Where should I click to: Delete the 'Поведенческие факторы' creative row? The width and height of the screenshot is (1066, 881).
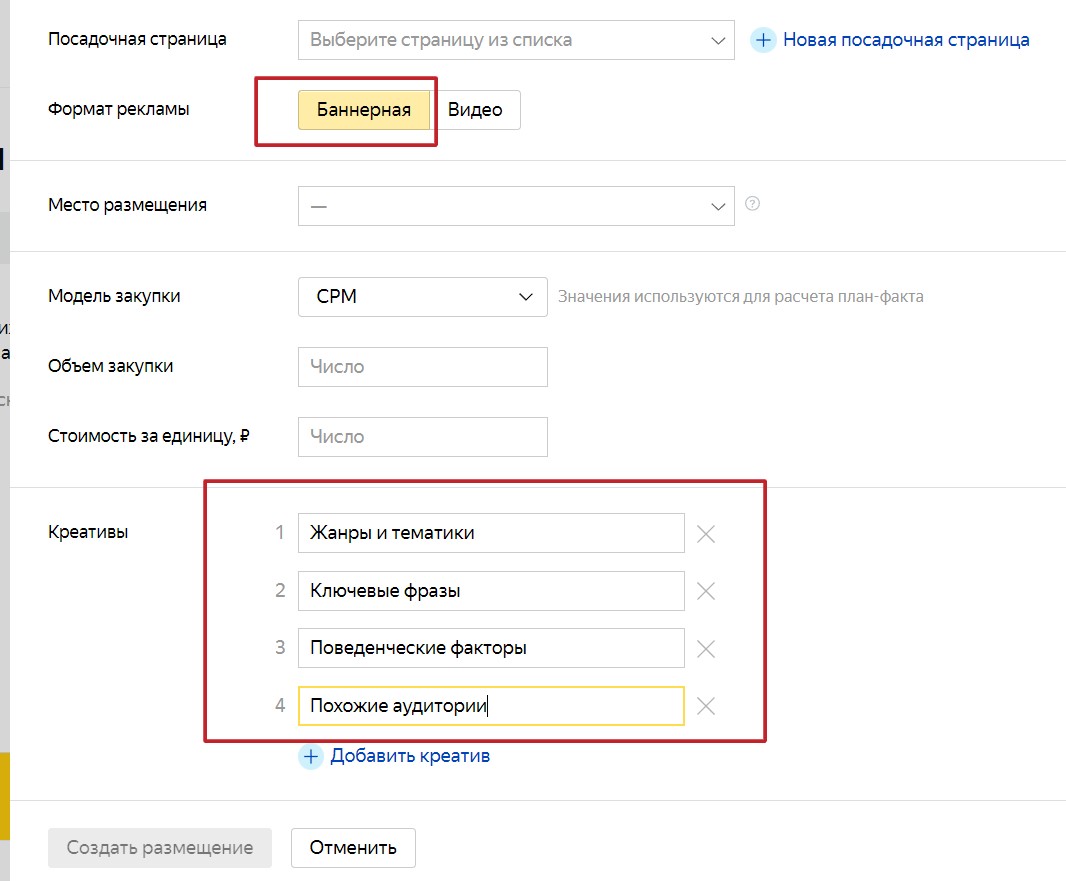point(705,649)
